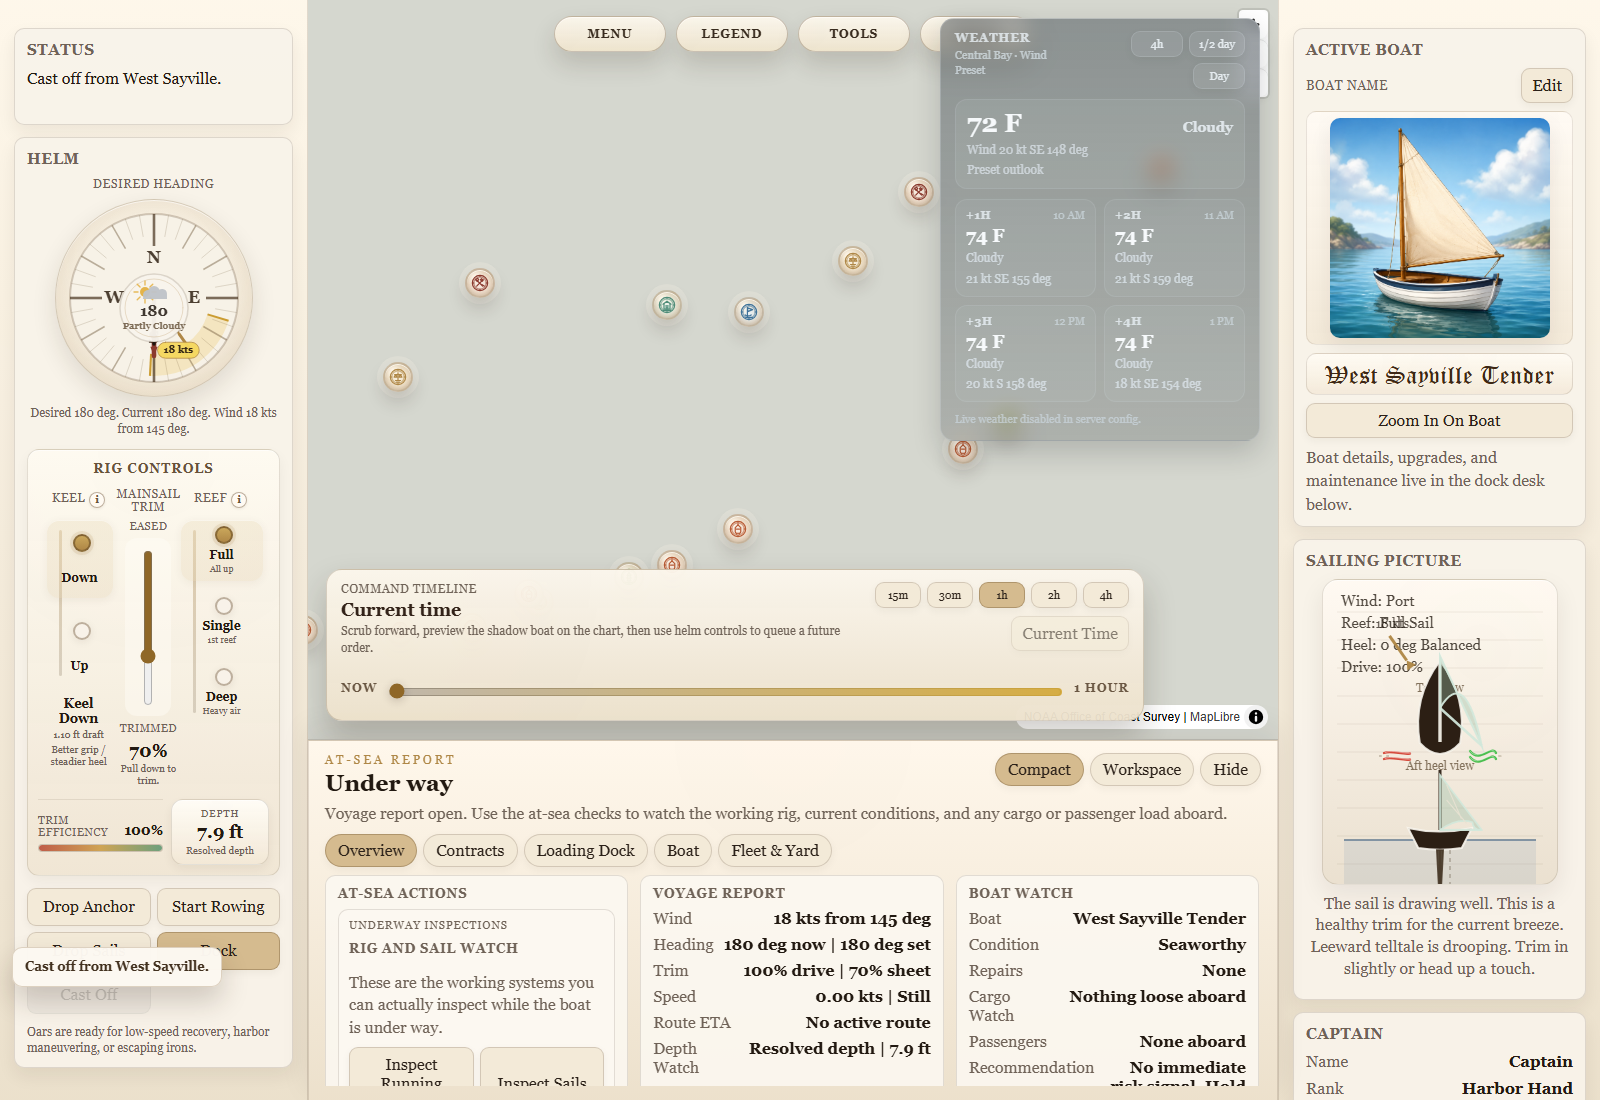Select Deep reef (Heavy air)
The height and width of the screenshot is (1100, 1600).
click(x=223, y=691)
